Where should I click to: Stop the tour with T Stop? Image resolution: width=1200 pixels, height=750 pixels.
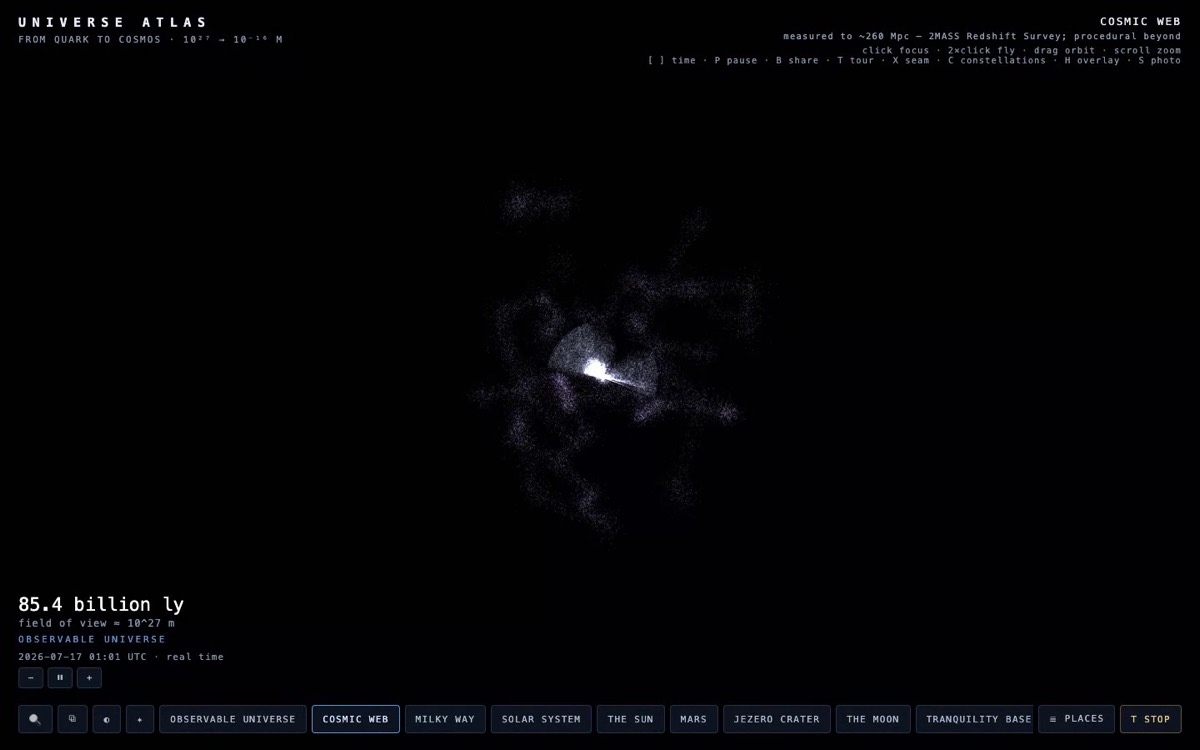point(1150,719)
